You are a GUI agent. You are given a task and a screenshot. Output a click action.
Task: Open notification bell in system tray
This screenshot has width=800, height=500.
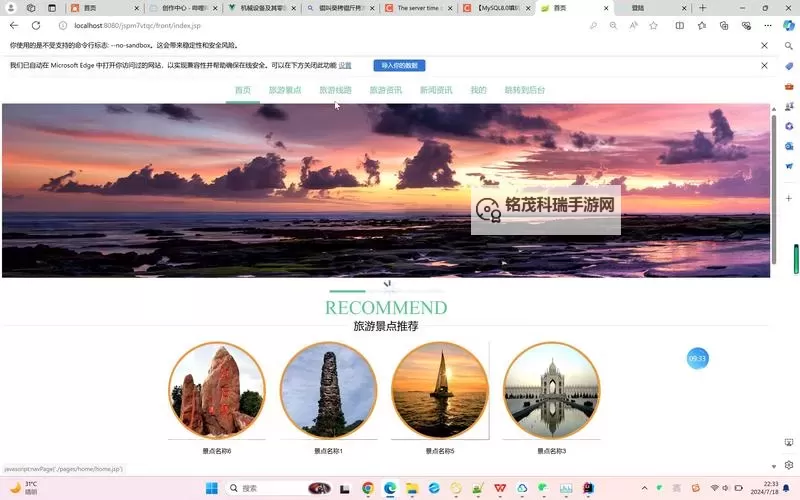[786, 488]
